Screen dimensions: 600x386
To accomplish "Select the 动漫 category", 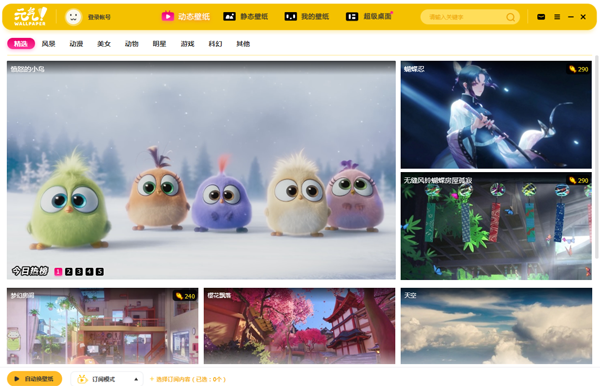I will tap(76, 44).
